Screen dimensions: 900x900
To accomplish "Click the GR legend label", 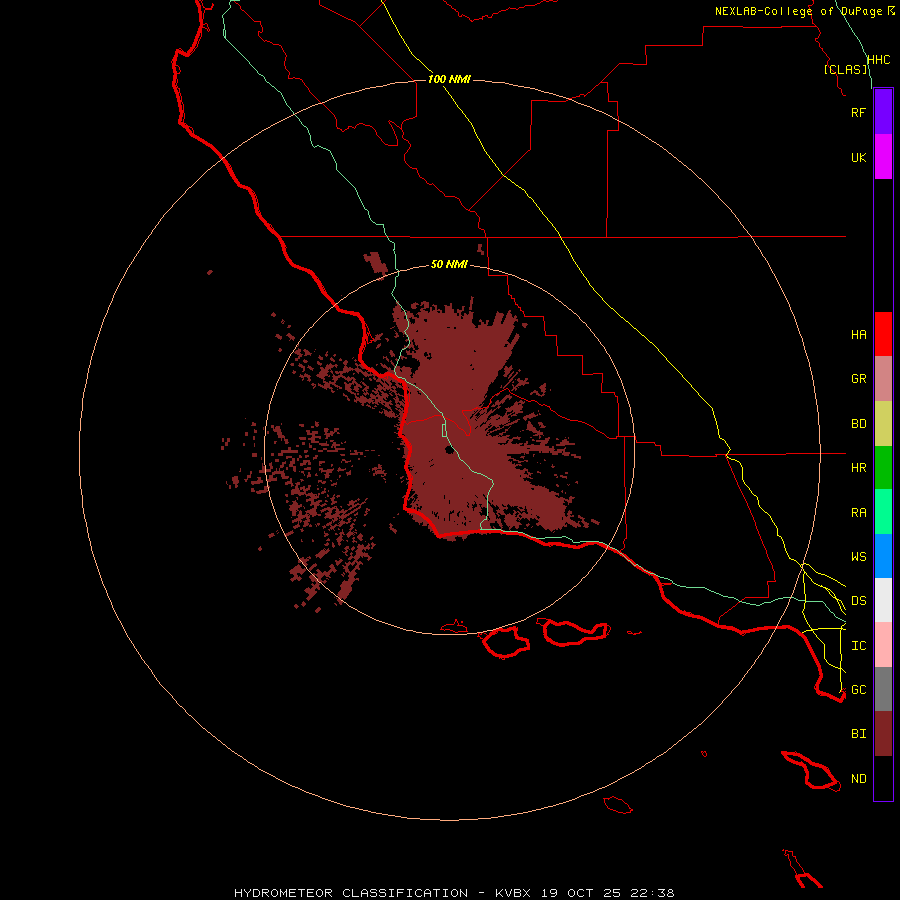I will point(858,378).
